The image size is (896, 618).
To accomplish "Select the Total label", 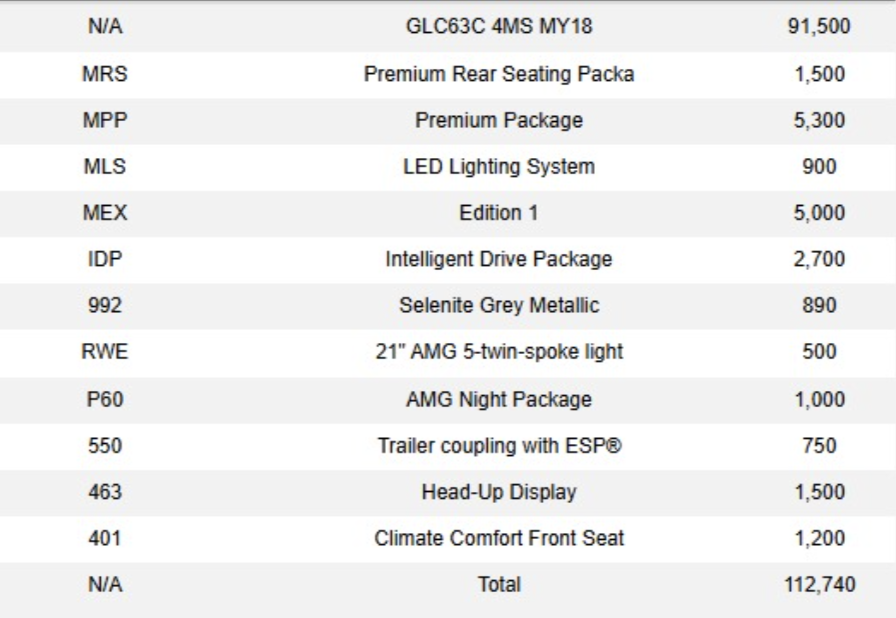I will (499, 584).
